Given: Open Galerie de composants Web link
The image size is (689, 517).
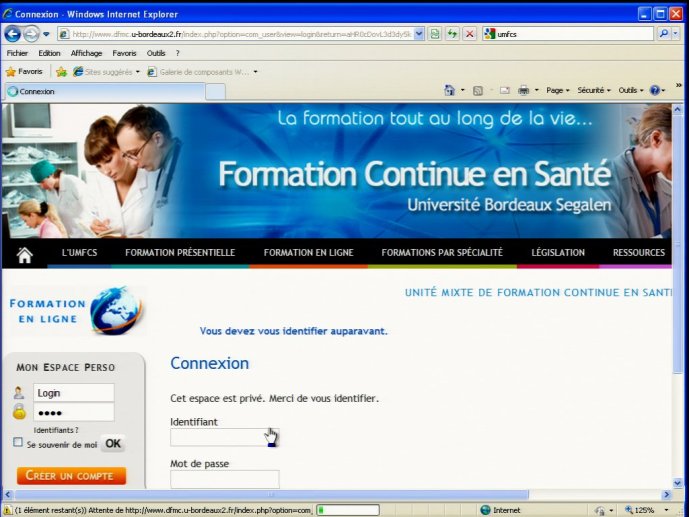Looking at the screenshot, I should pos(202,72).
